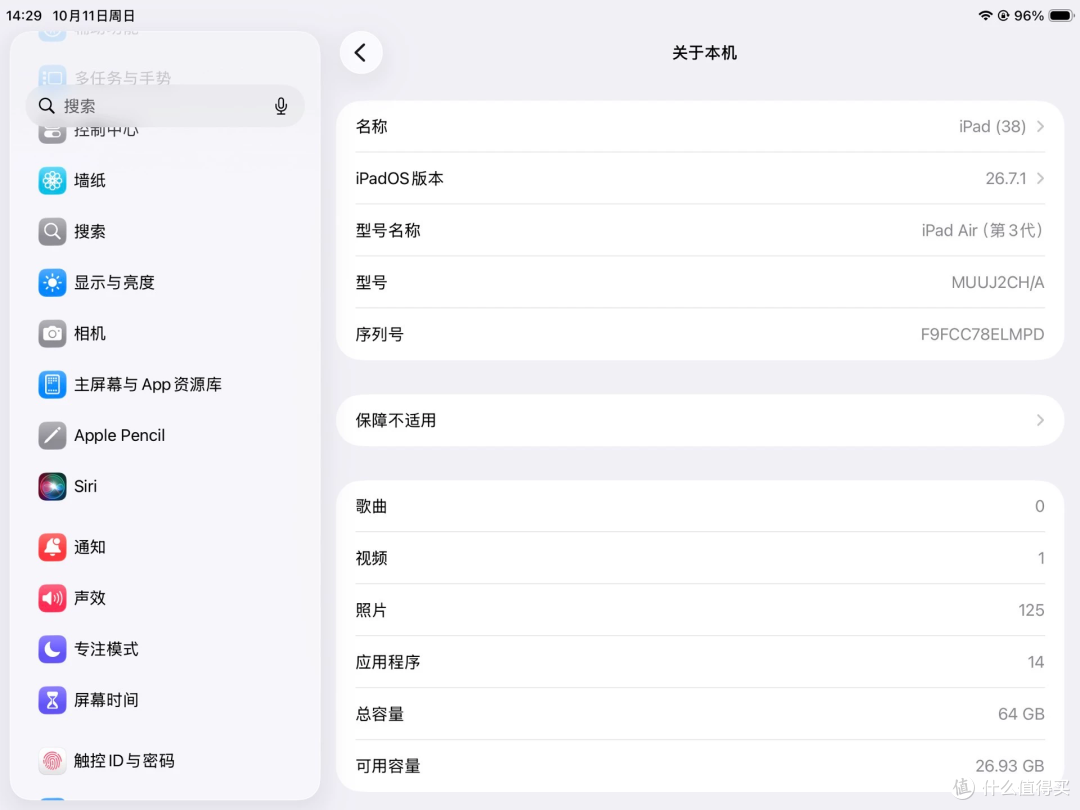
Task: Open the 墙纸 wallpaper icon
Action: pyautogui.click(x=52, y=180)
